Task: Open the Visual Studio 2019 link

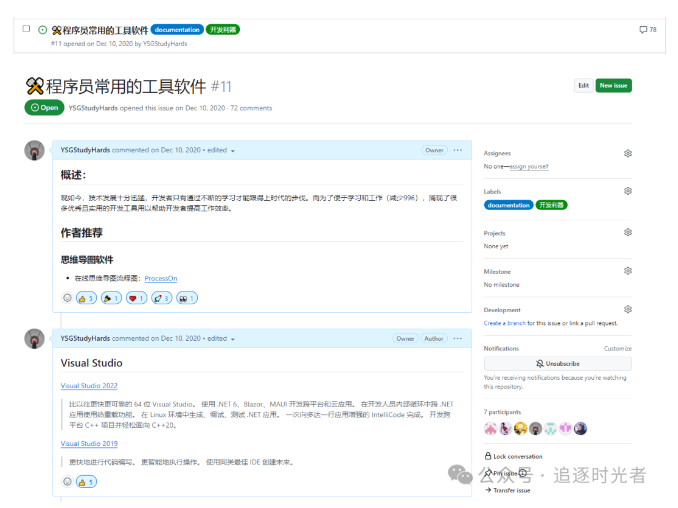Action: pyautogui.click(x=89, y=444)
